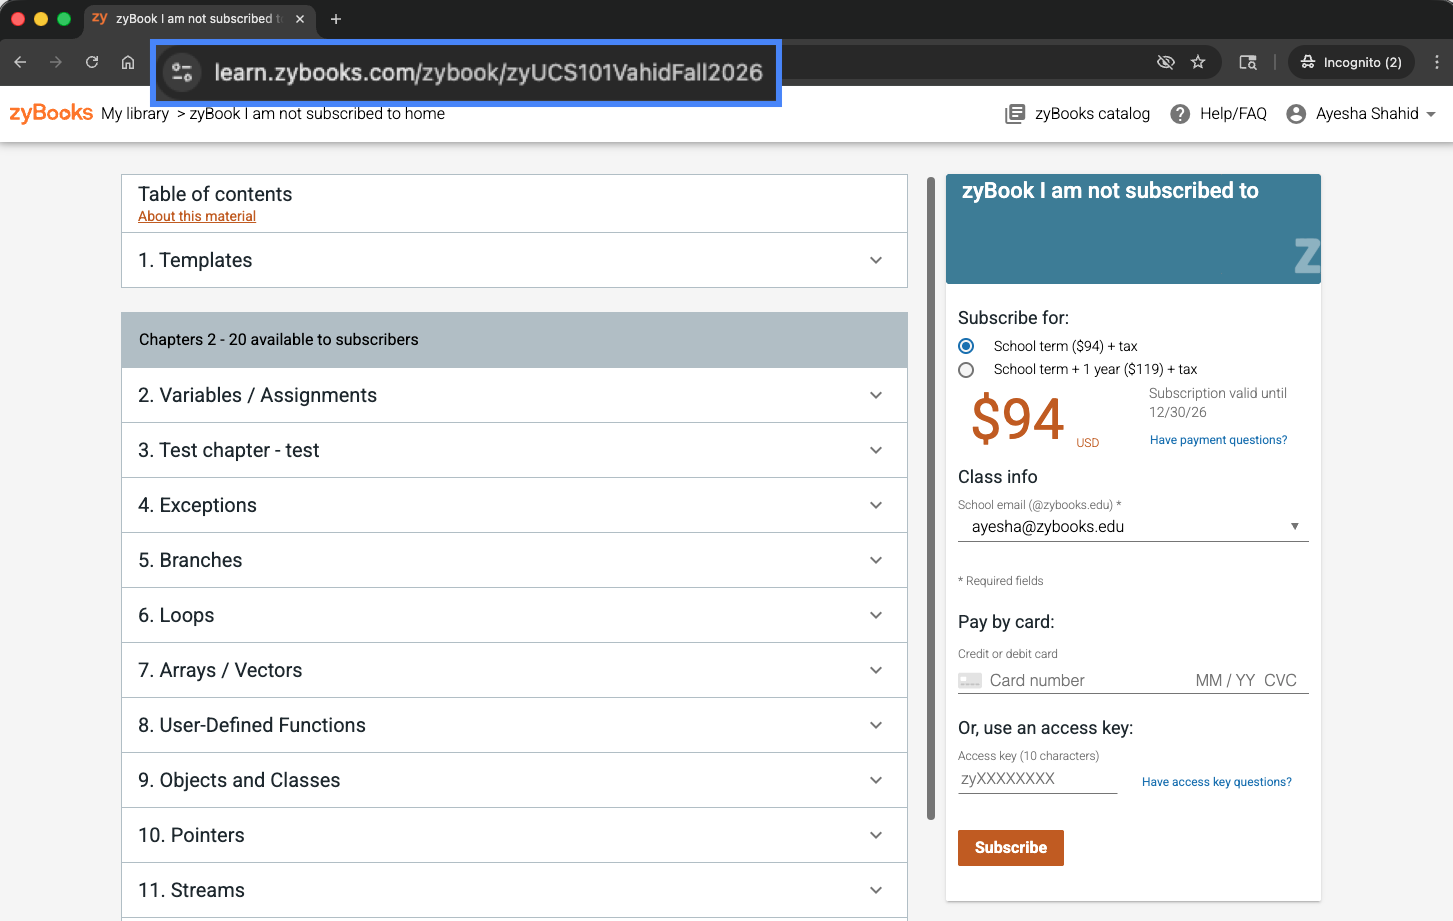Viewport: 1453px width, 921px height.
Task: Close the zyBook browser tab
Action: pos(300,19)
